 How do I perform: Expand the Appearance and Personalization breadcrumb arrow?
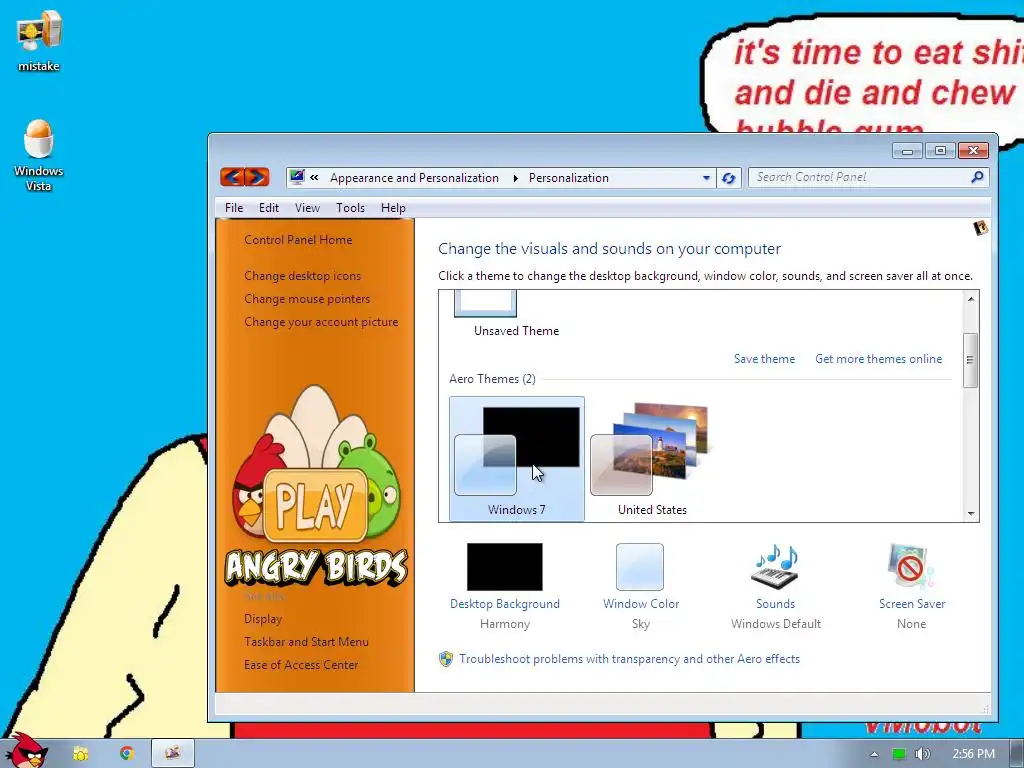(515, 178)
